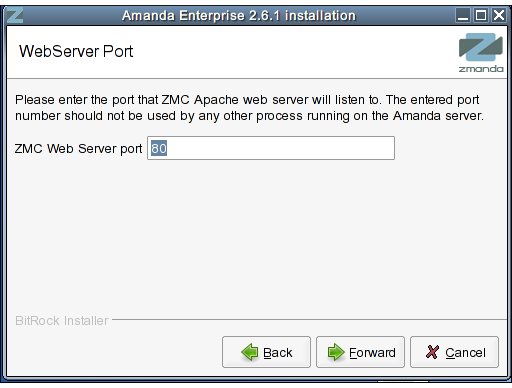Click the 'ZMC Web Server port' label
This screenshot has height=388, width=512.
pyautogui.click(x=78, y=149)
